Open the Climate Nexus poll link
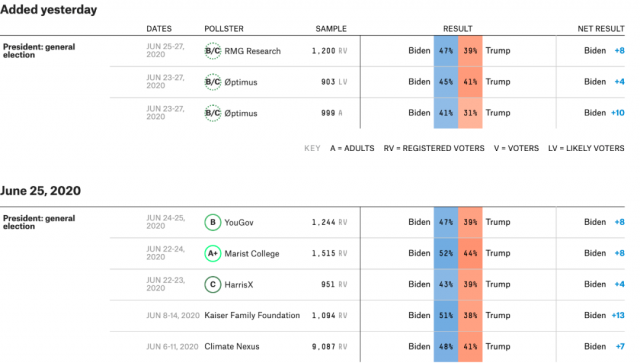This screenshot has height=363, width=640. [232, 346]
